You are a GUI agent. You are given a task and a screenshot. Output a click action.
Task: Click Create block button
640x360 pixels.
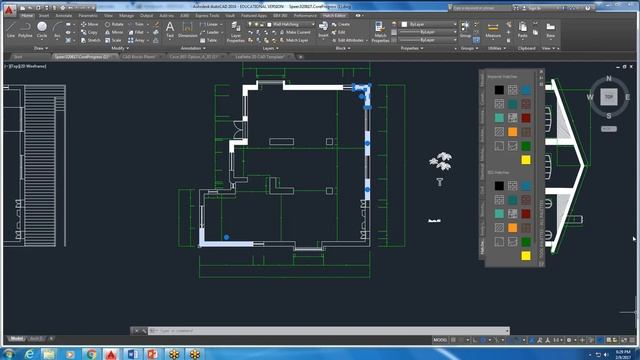340,24
